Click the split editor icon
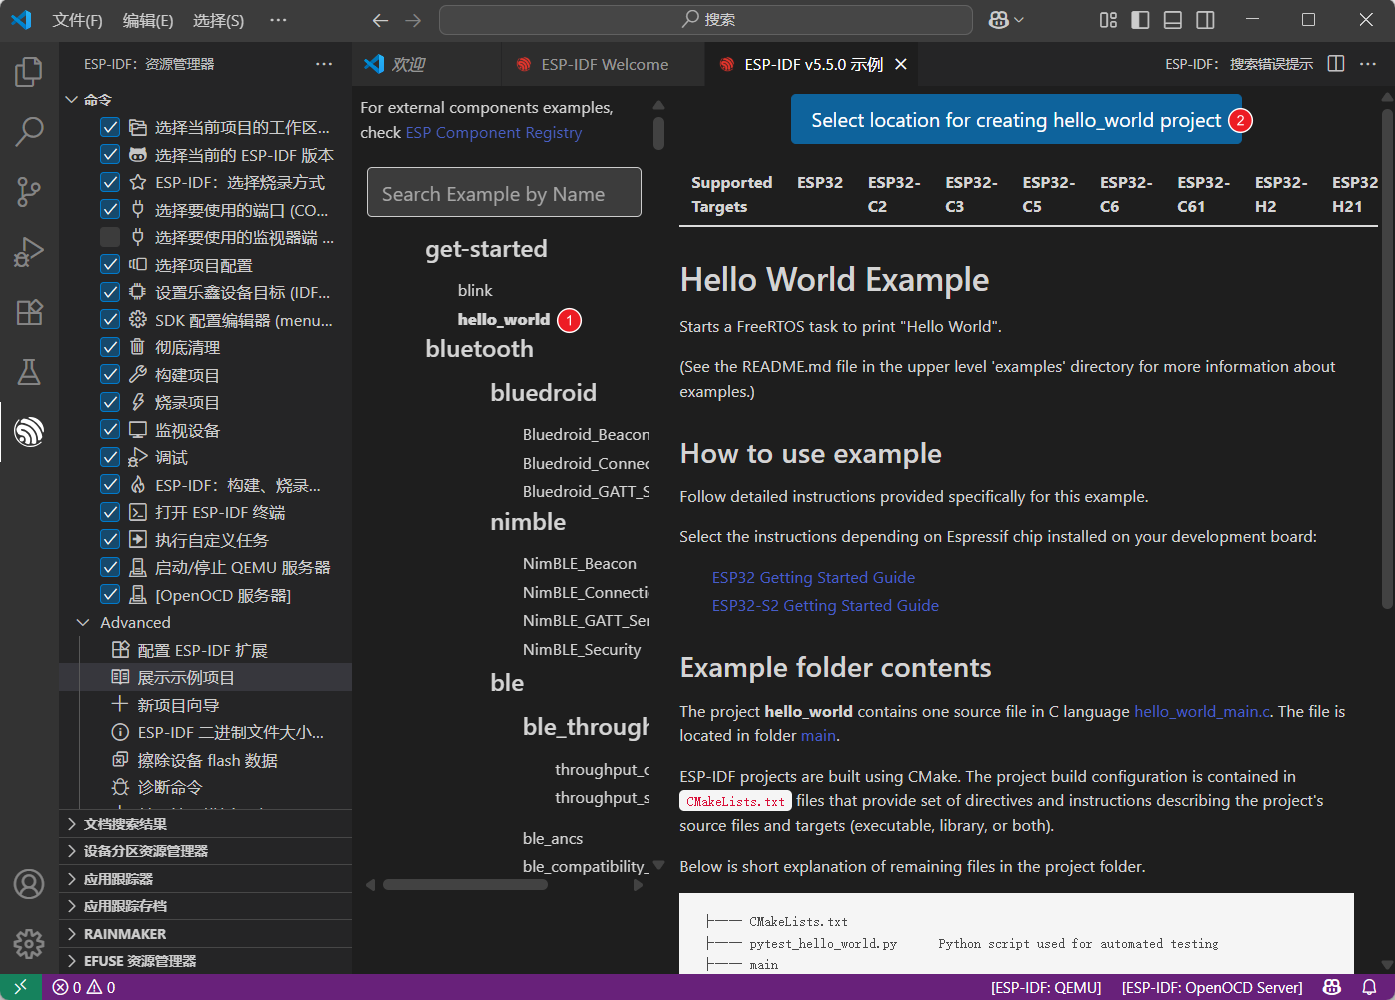 [1335, 64]
